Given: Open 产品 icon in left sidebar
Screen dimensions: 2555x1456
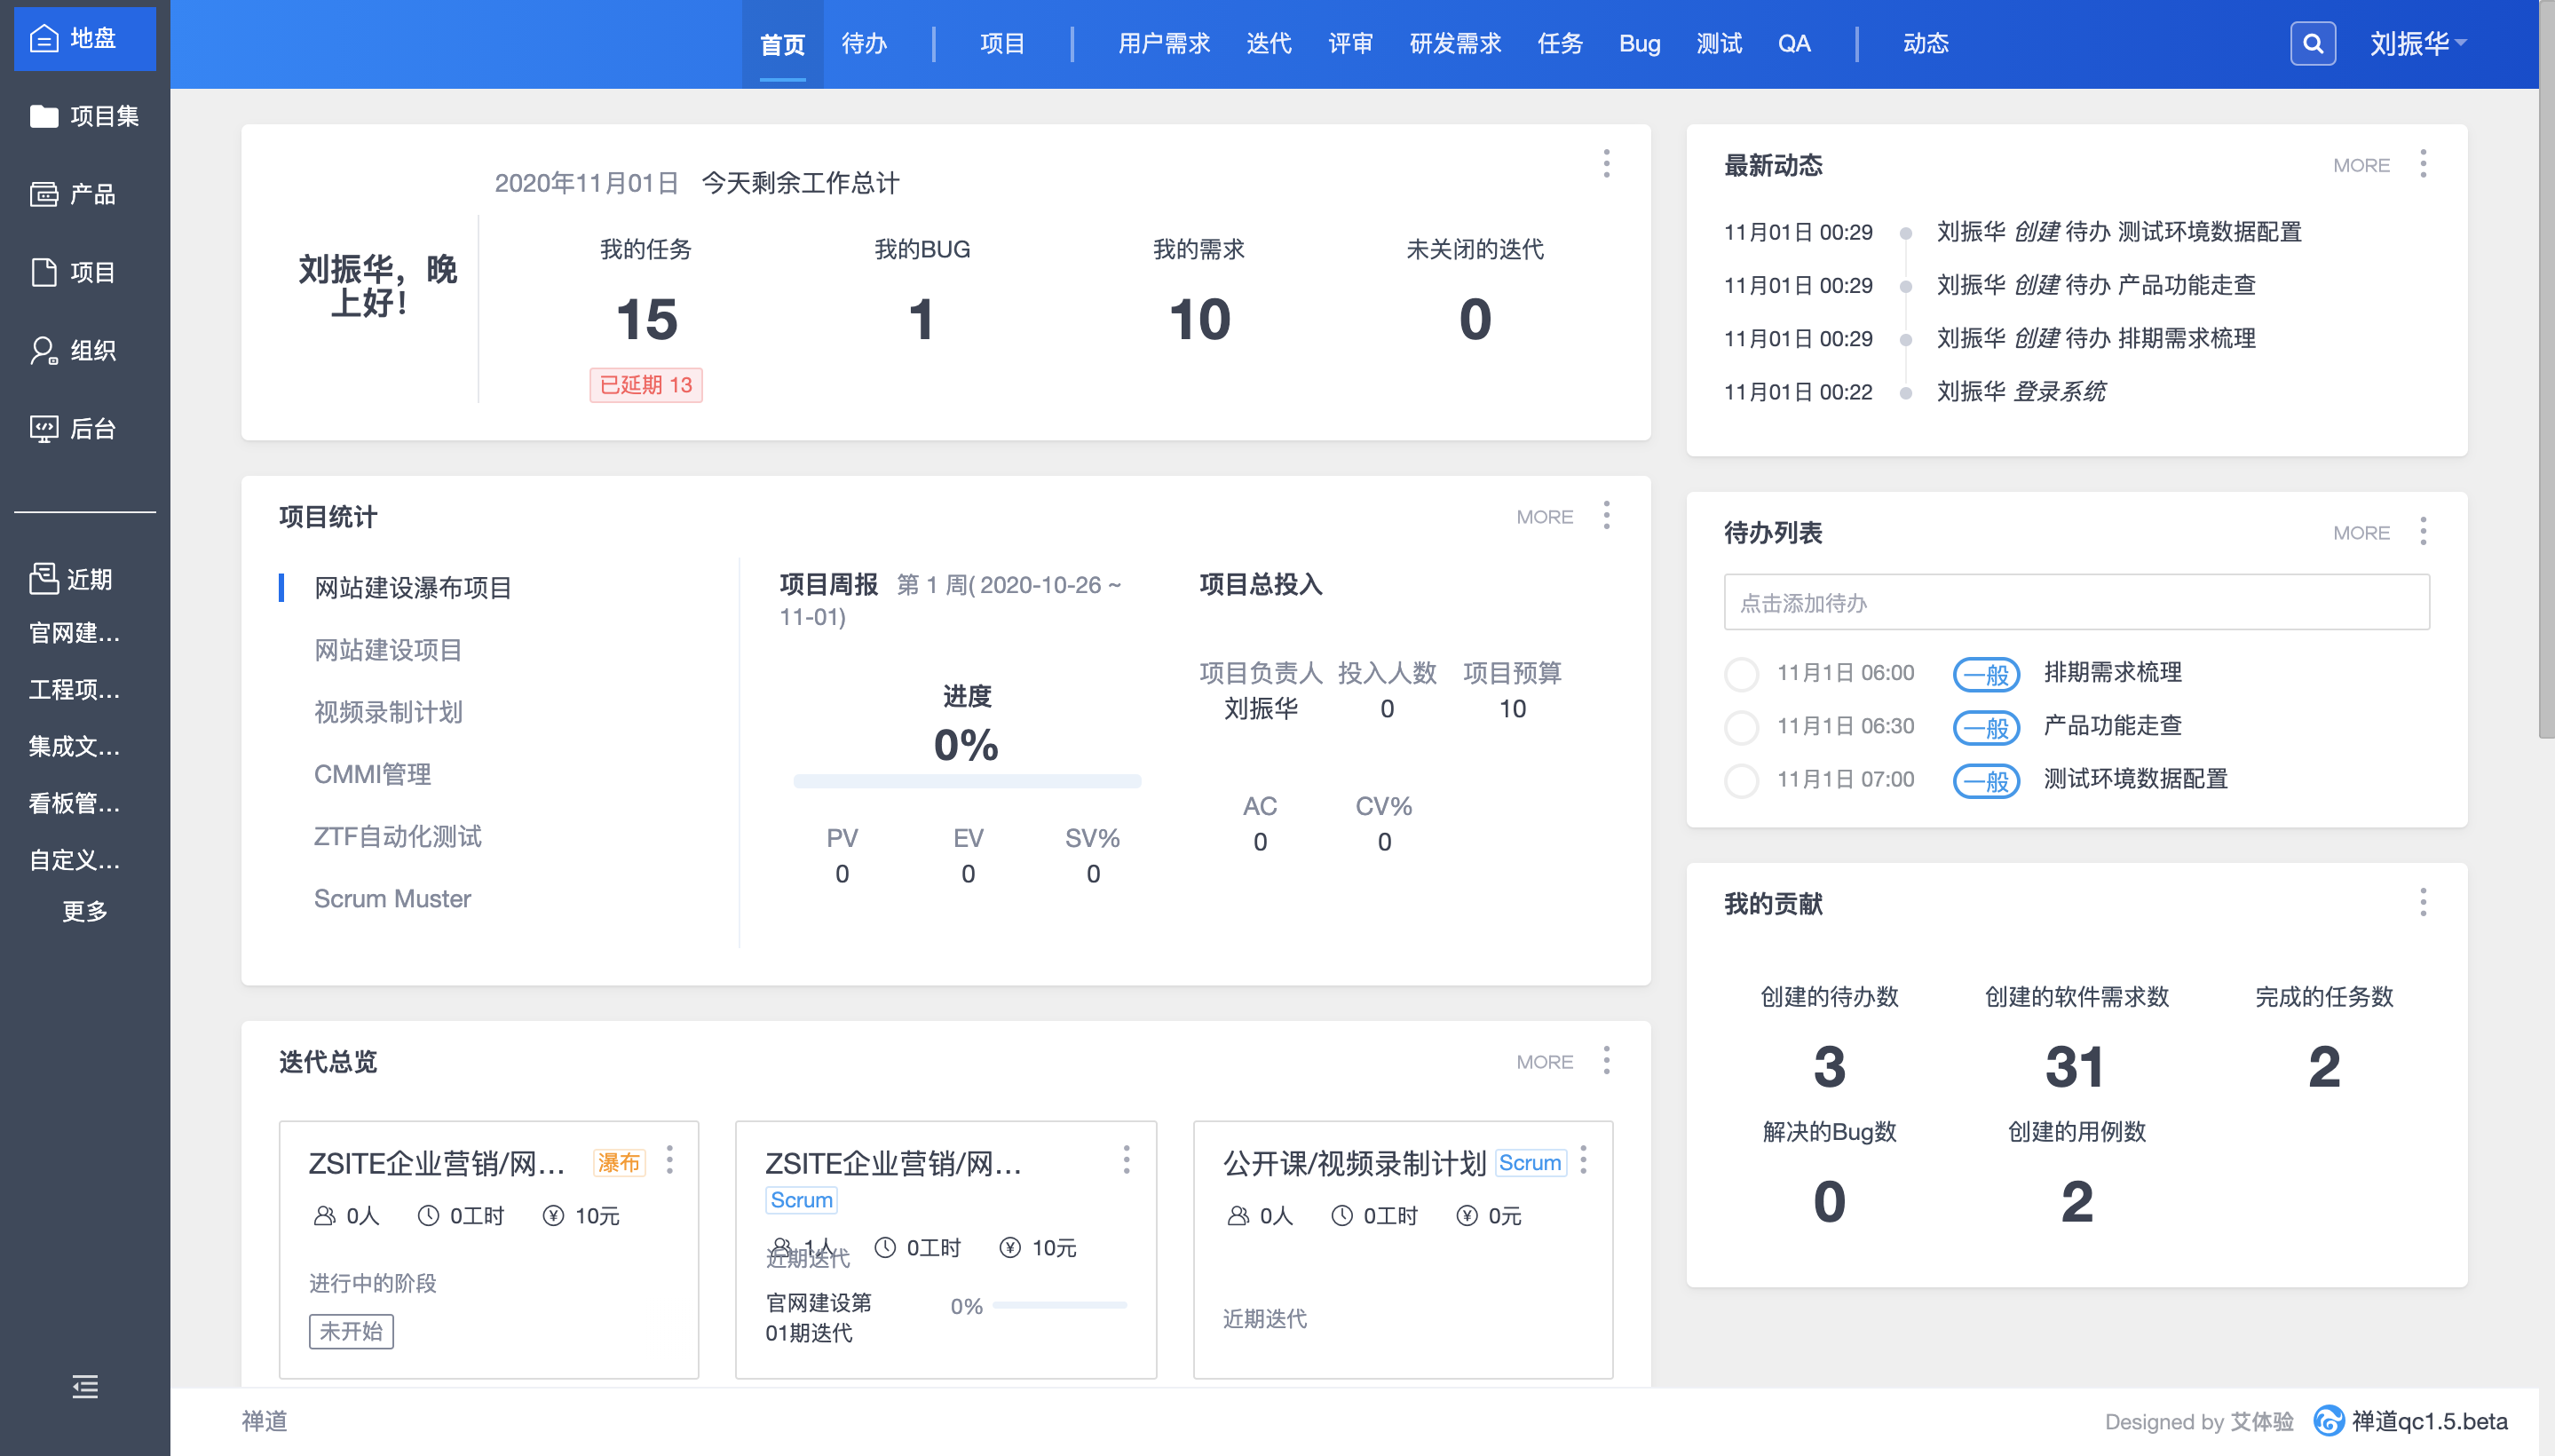Looking at the screenshot, I should tap(44, 194).
